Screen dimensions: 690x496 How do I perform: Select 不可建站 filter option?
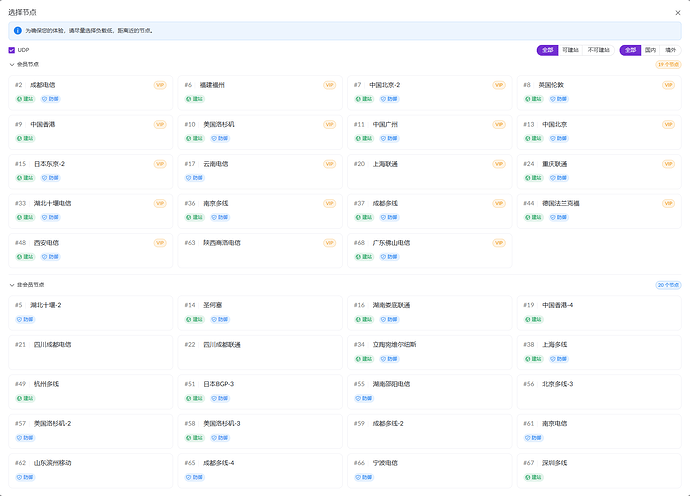598,50
